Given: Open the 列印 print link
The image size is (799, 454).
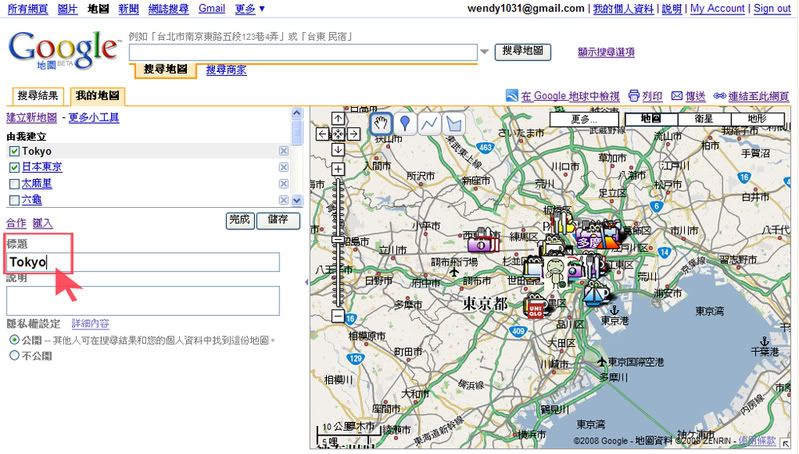Looking at the screenshot, I should pyautogui.click(x=645, y=96).
